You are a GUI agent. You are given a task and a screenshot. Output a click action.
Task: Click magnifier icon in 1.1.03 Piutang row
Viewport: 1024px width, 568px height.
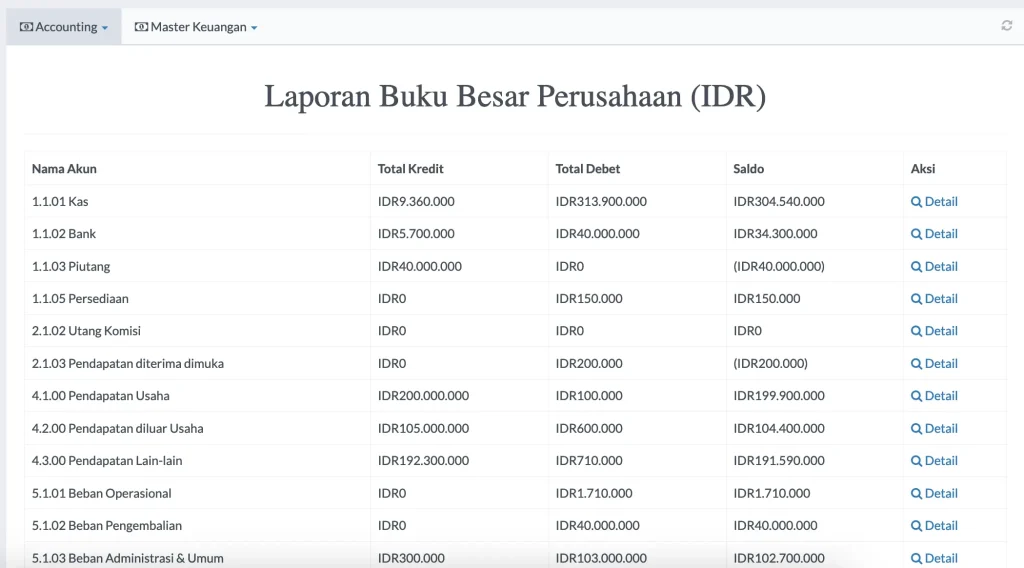click(916, 267)
